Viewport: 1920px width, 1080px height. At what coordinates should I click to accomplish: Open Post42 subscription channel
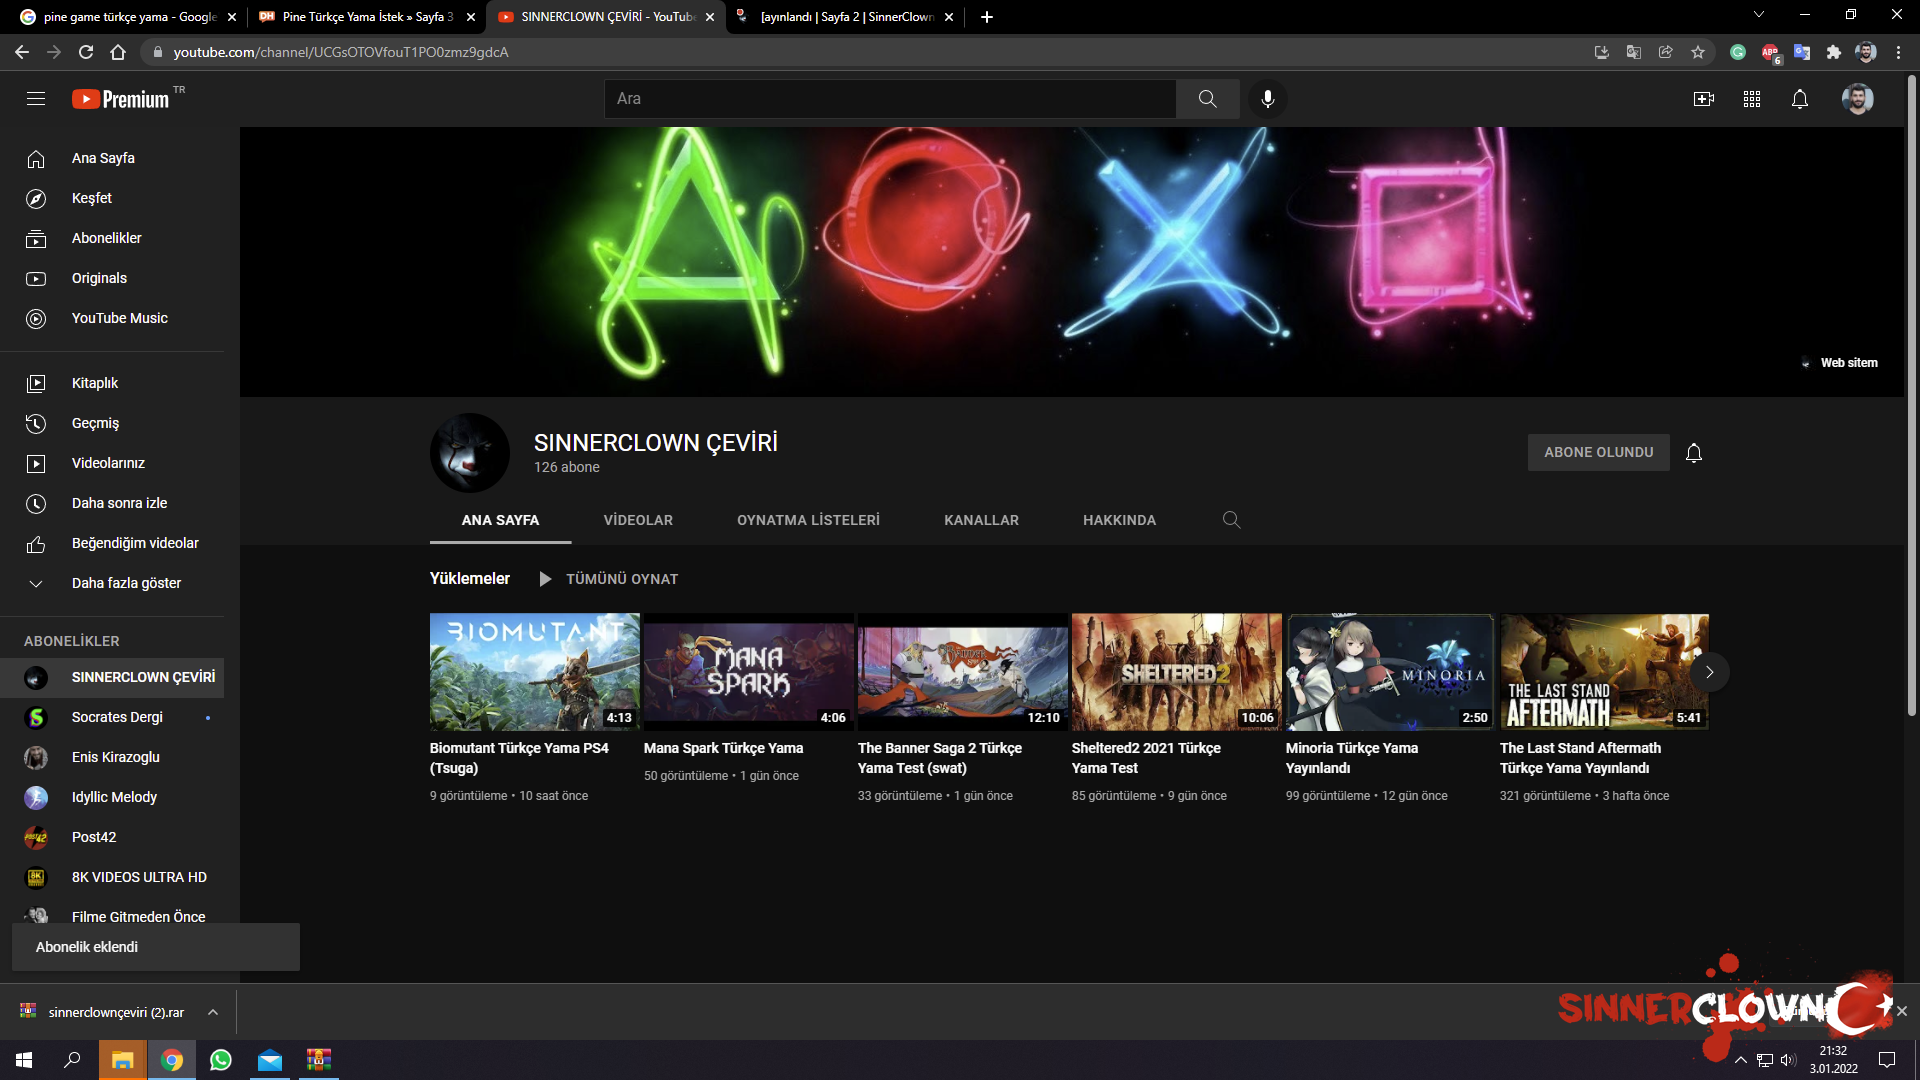(x=112, y=837)
